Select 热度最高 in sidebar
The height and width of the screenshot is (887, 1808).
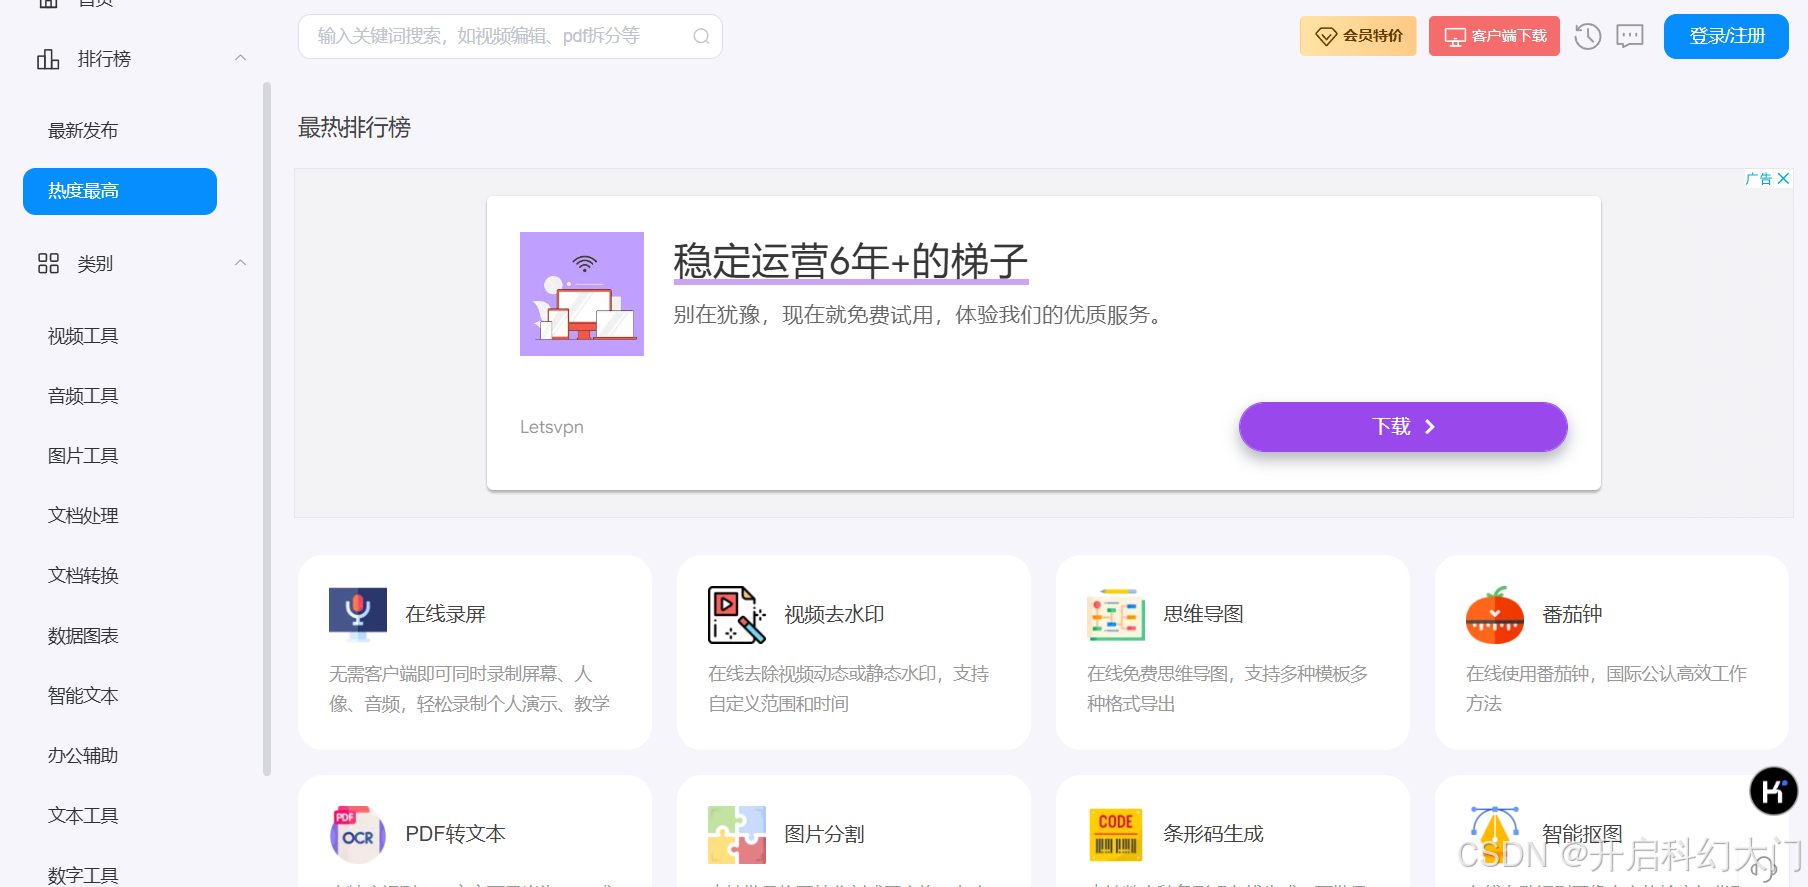point(120,191)
